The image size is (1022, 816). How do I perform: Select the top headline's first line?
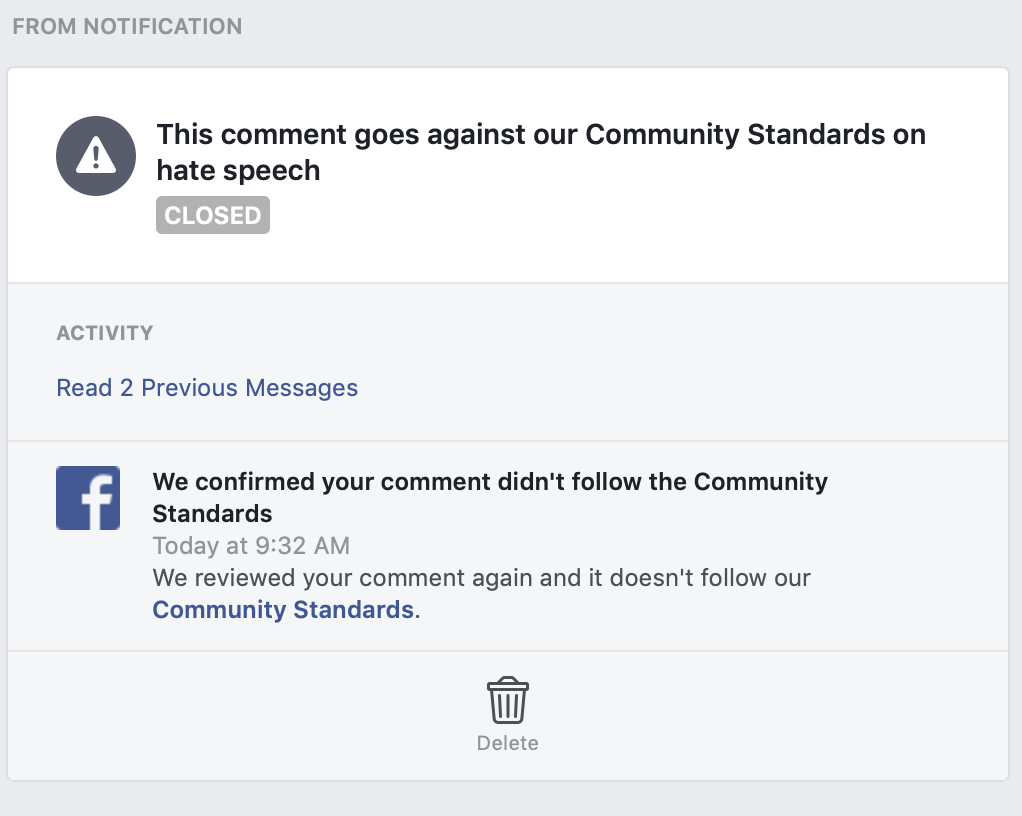pos(541,135)
